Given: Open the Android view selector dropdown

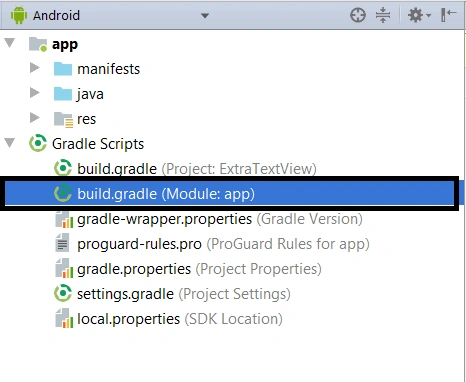Looking at the screenshot, I should pos(205,16).
